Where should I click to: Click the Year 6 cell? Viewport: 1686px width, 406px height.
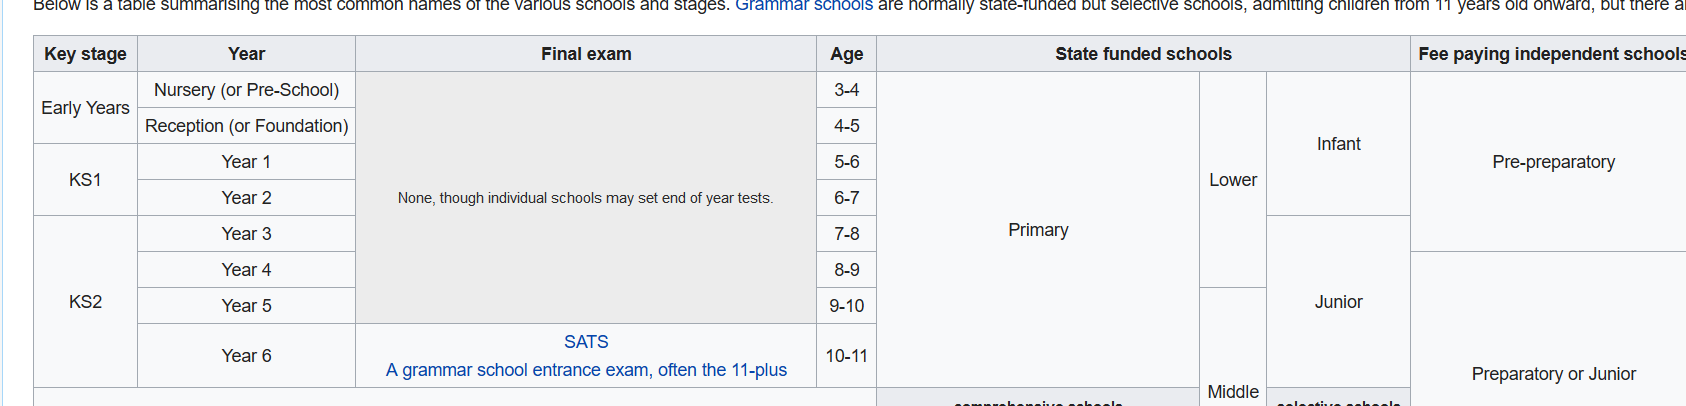click(x=246, y=356)
